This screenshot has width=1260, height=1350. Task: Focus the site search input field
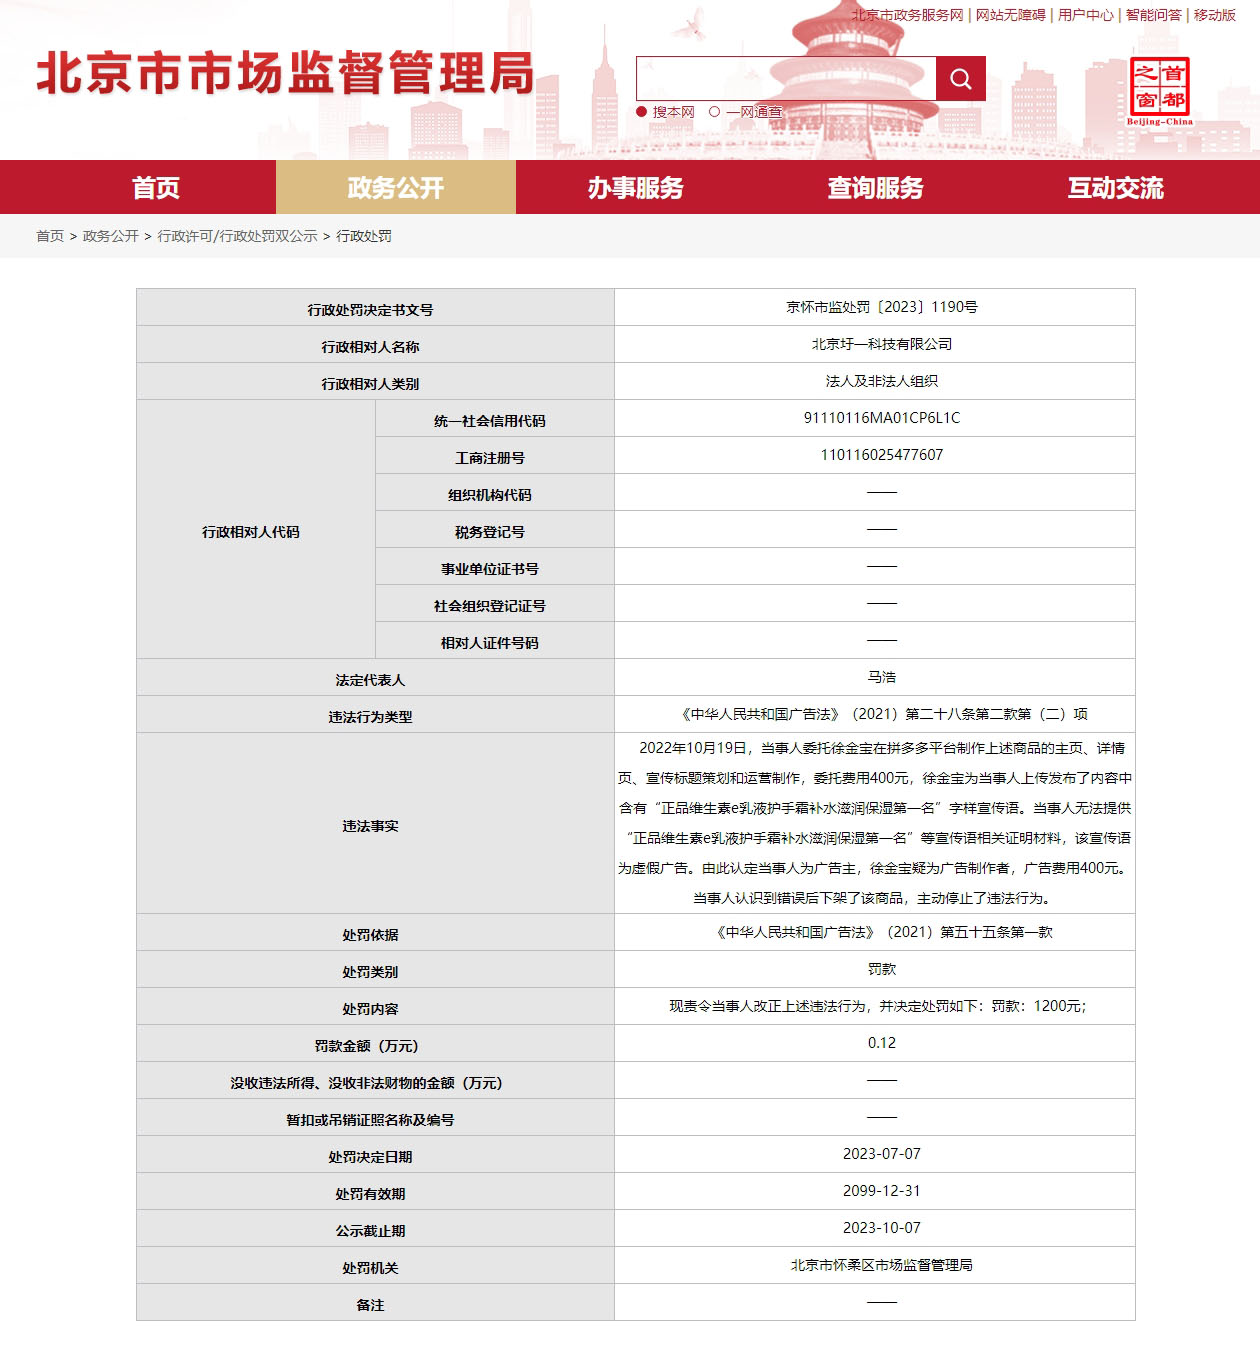786,79
